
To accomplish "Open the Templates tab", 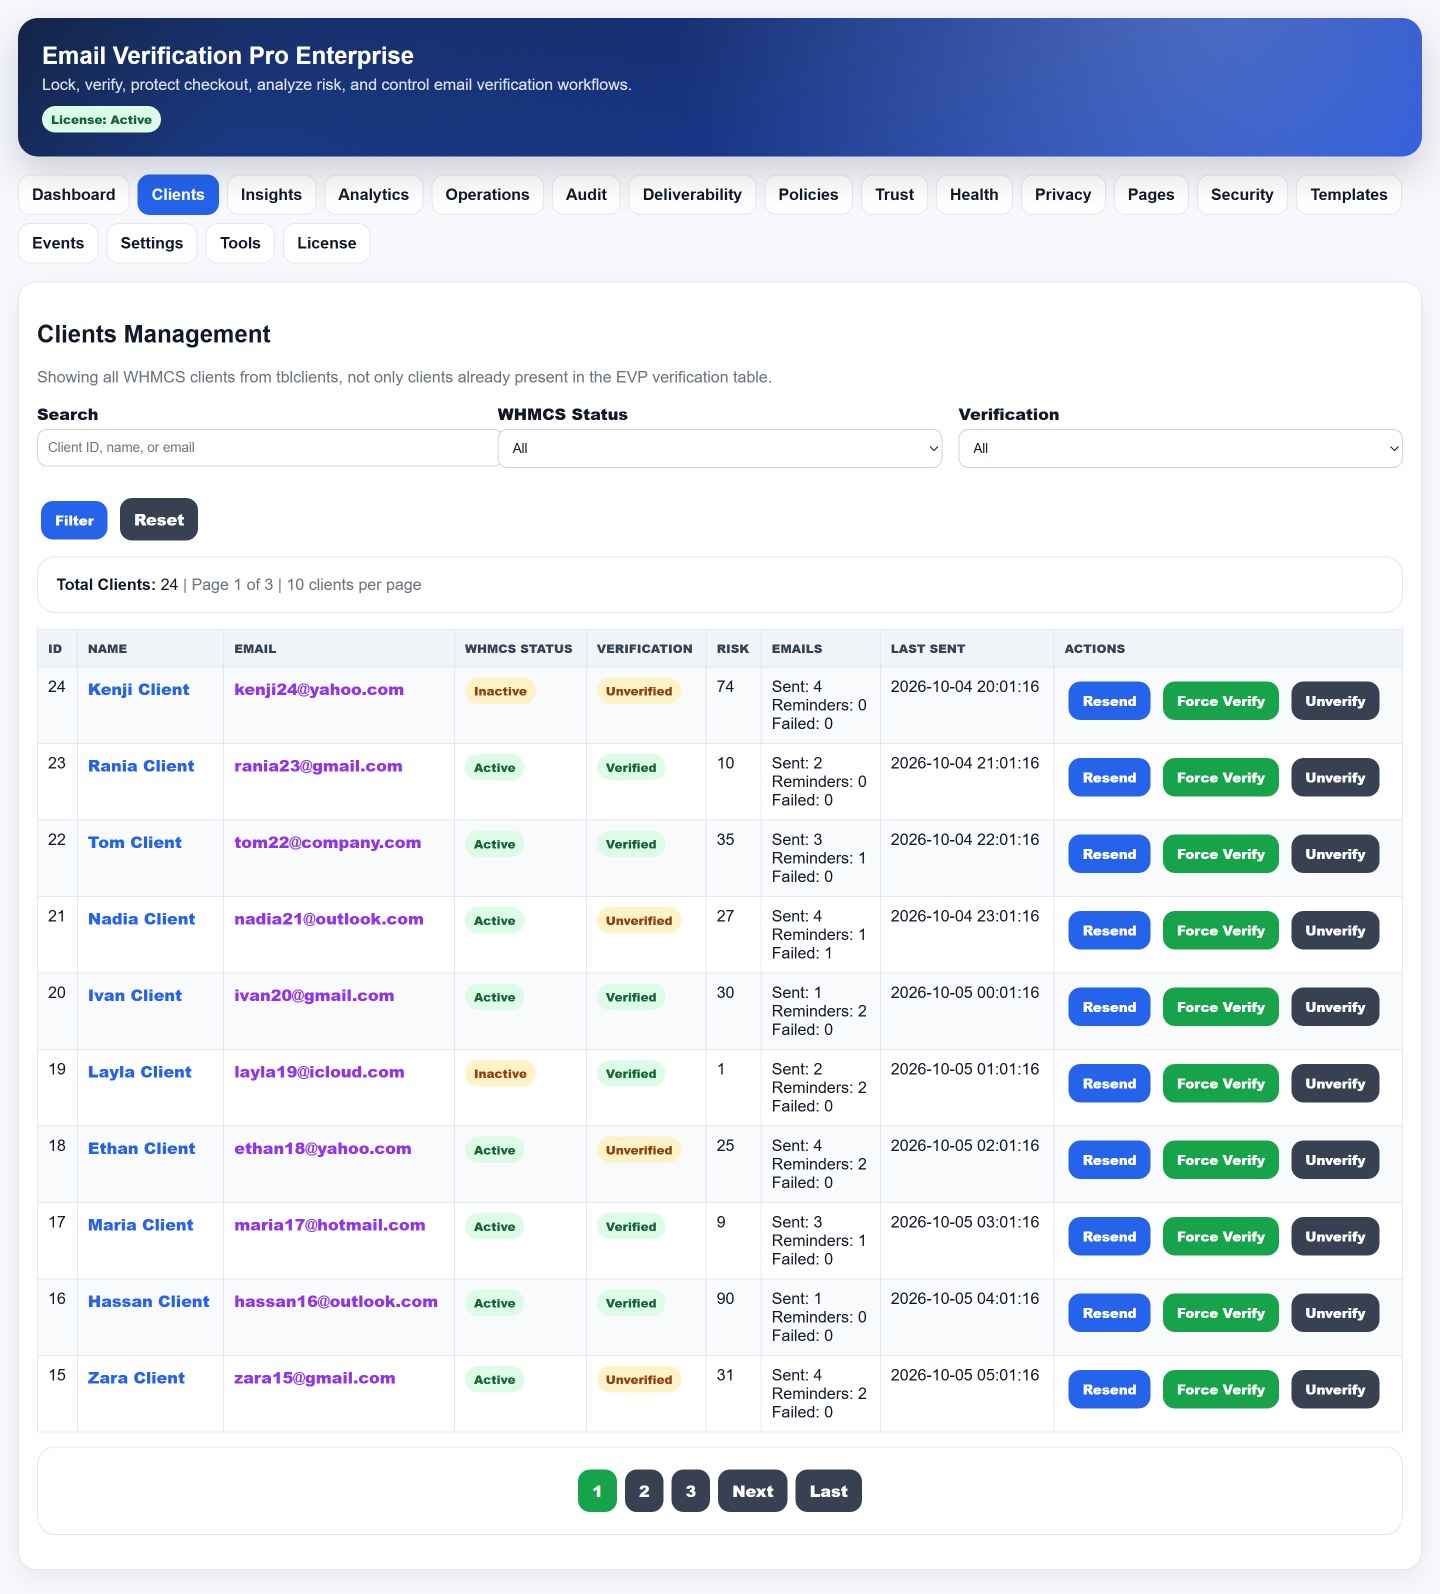I will (1349, 194).
